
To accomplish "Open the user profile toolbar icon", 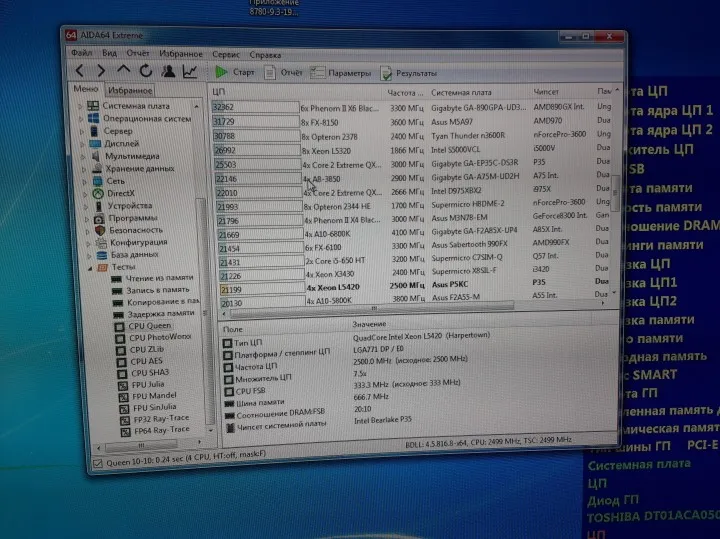I will [168, 71].
